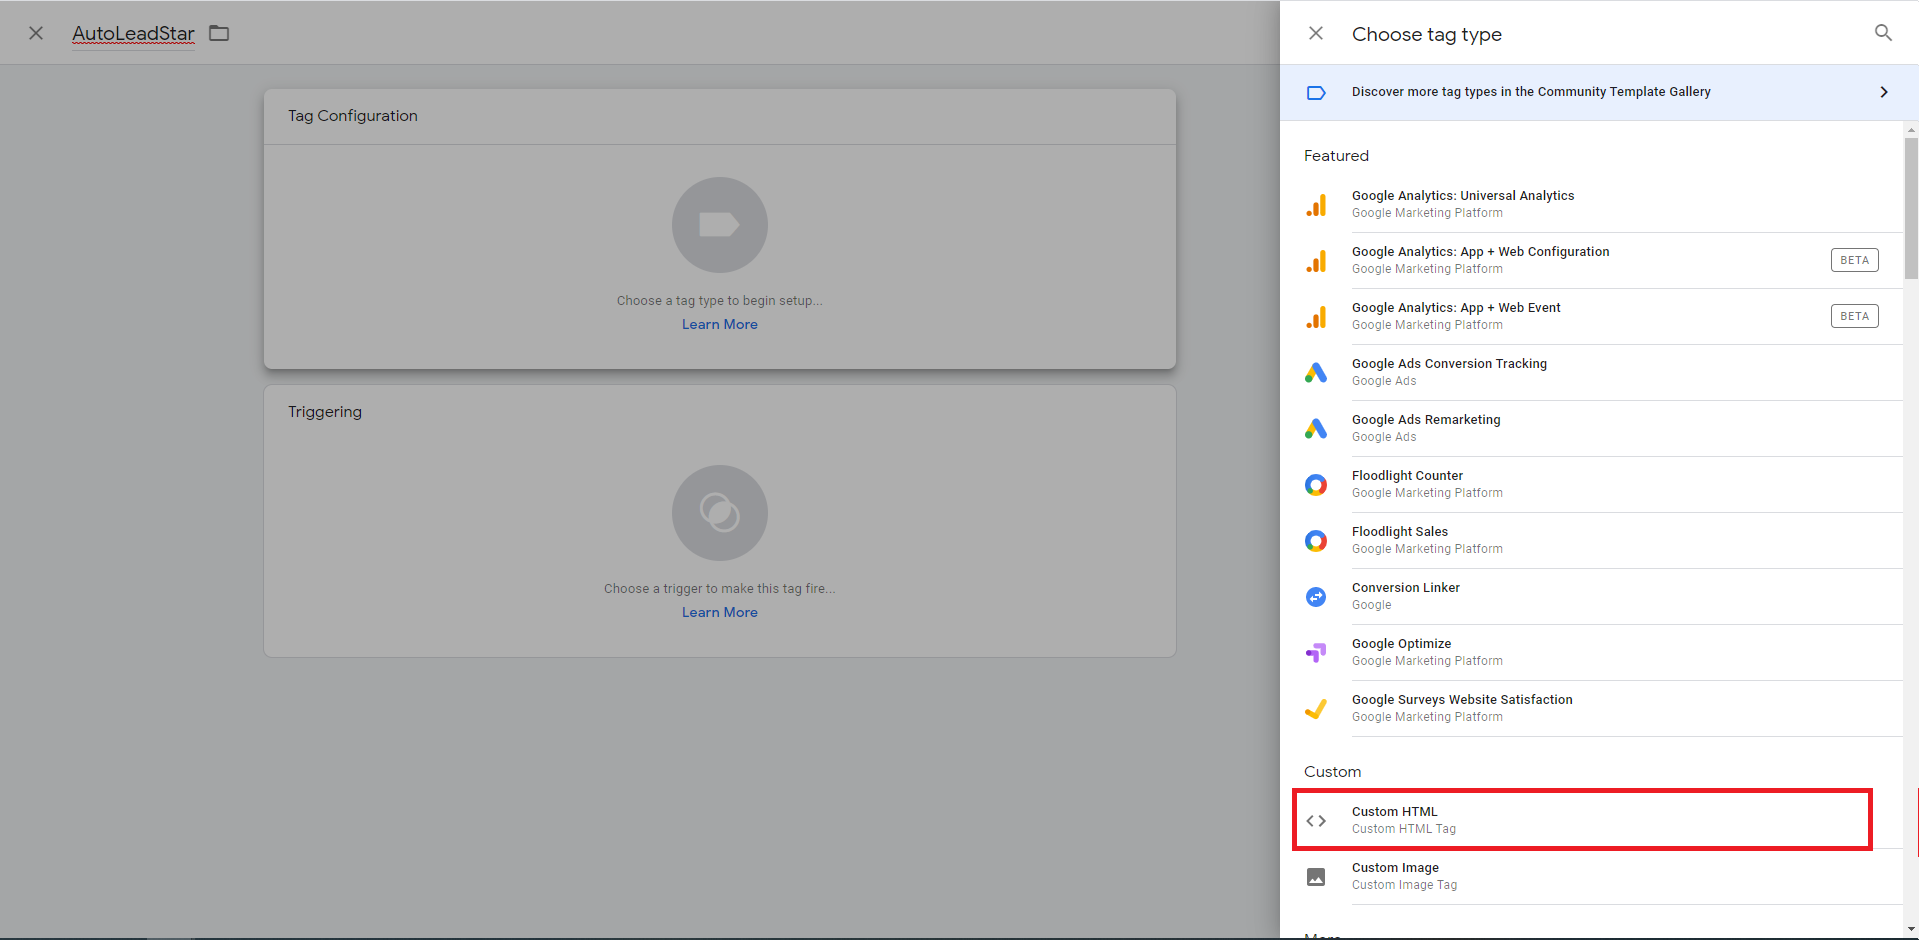Click the Conversion Linker icon

1316,596
